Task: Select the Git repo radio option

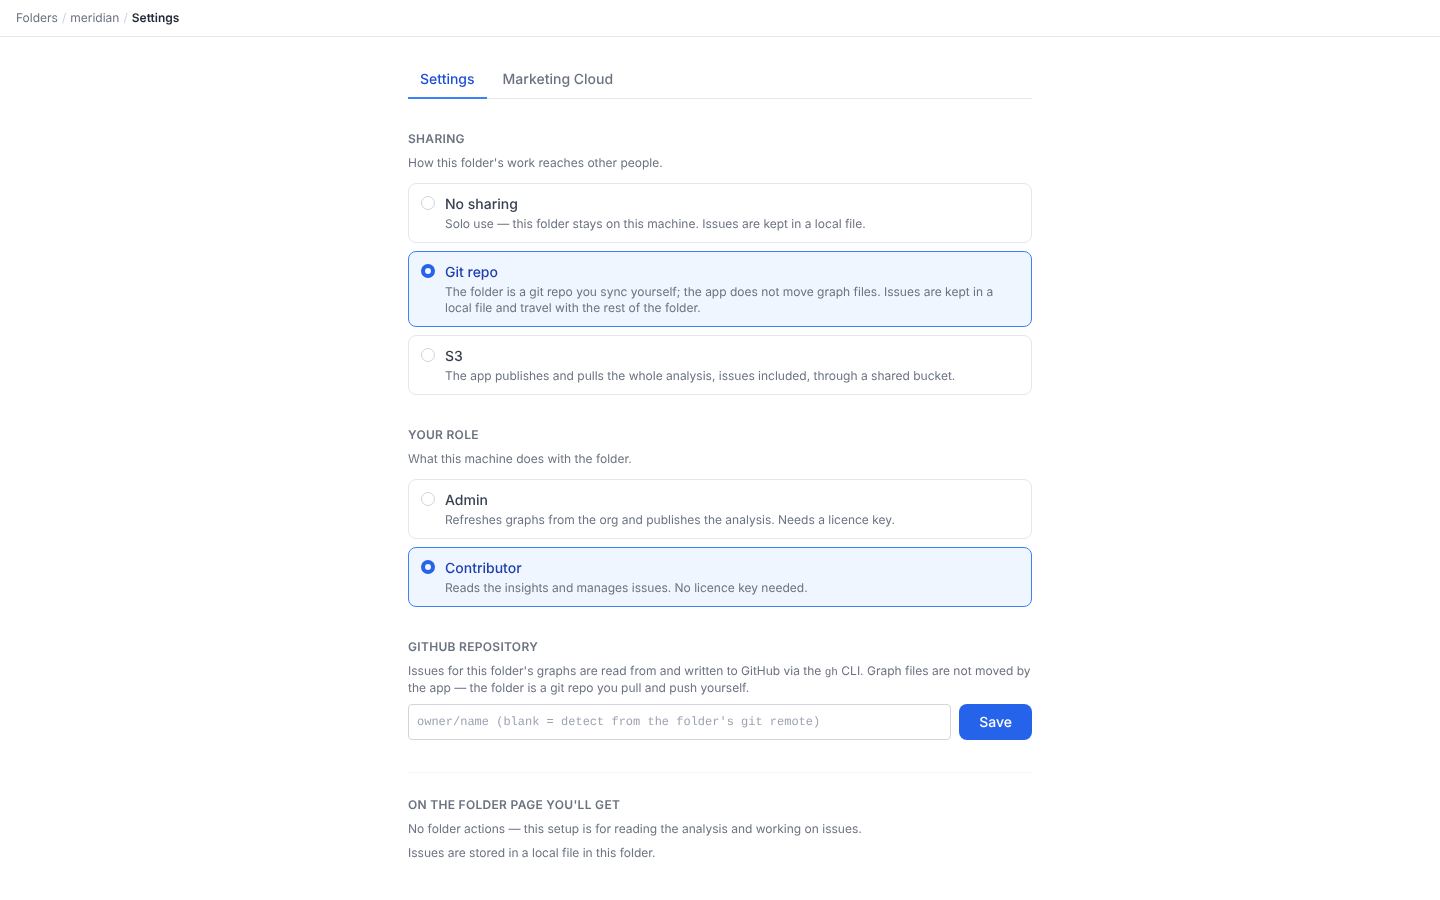Action: 428,271
